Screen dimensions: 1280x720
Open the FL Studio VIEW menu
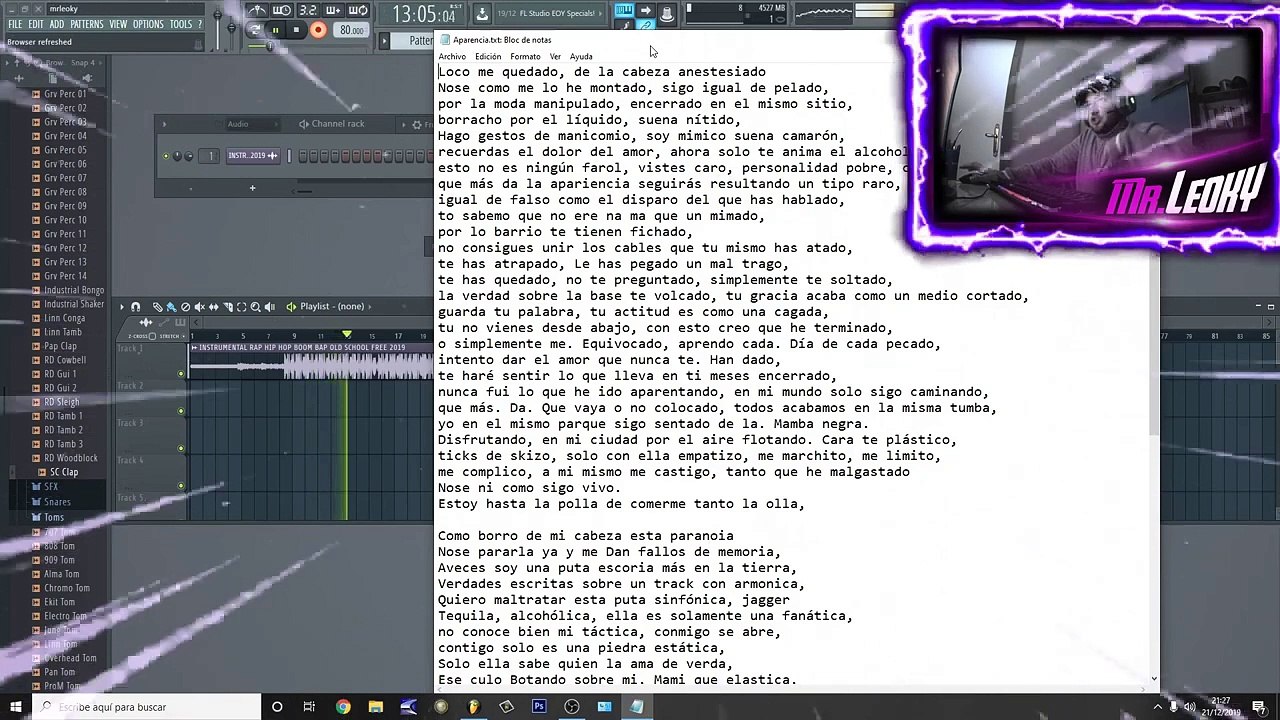click(118, 24)
